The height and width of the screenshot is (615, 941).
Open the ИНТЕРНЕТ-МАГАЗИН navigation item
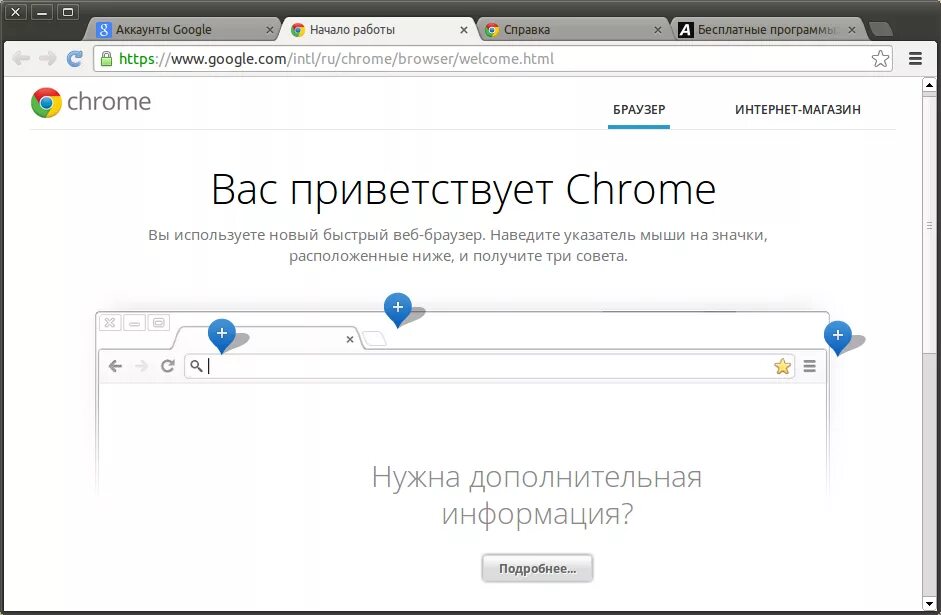point(798,109)
